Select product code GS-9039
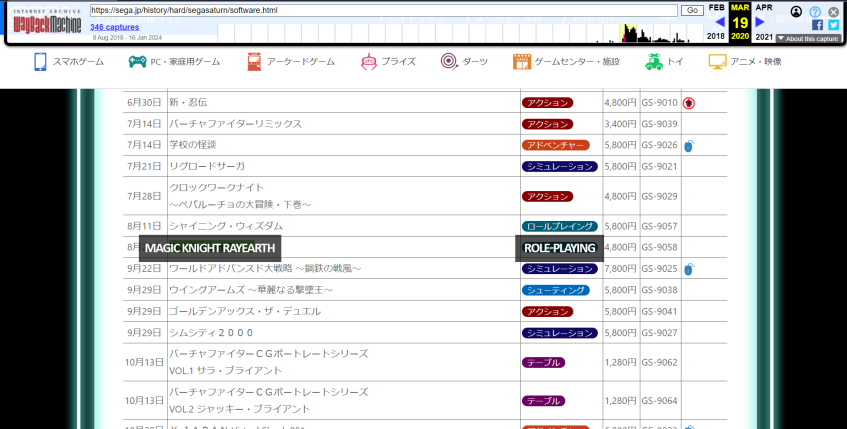This screenshot has height=429, width=847. pos(660,124)
